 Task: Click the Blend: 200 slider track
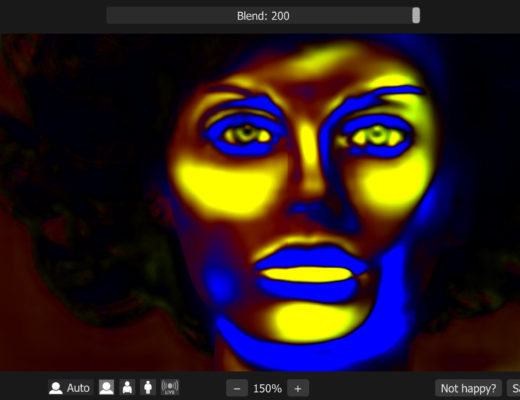263,16
